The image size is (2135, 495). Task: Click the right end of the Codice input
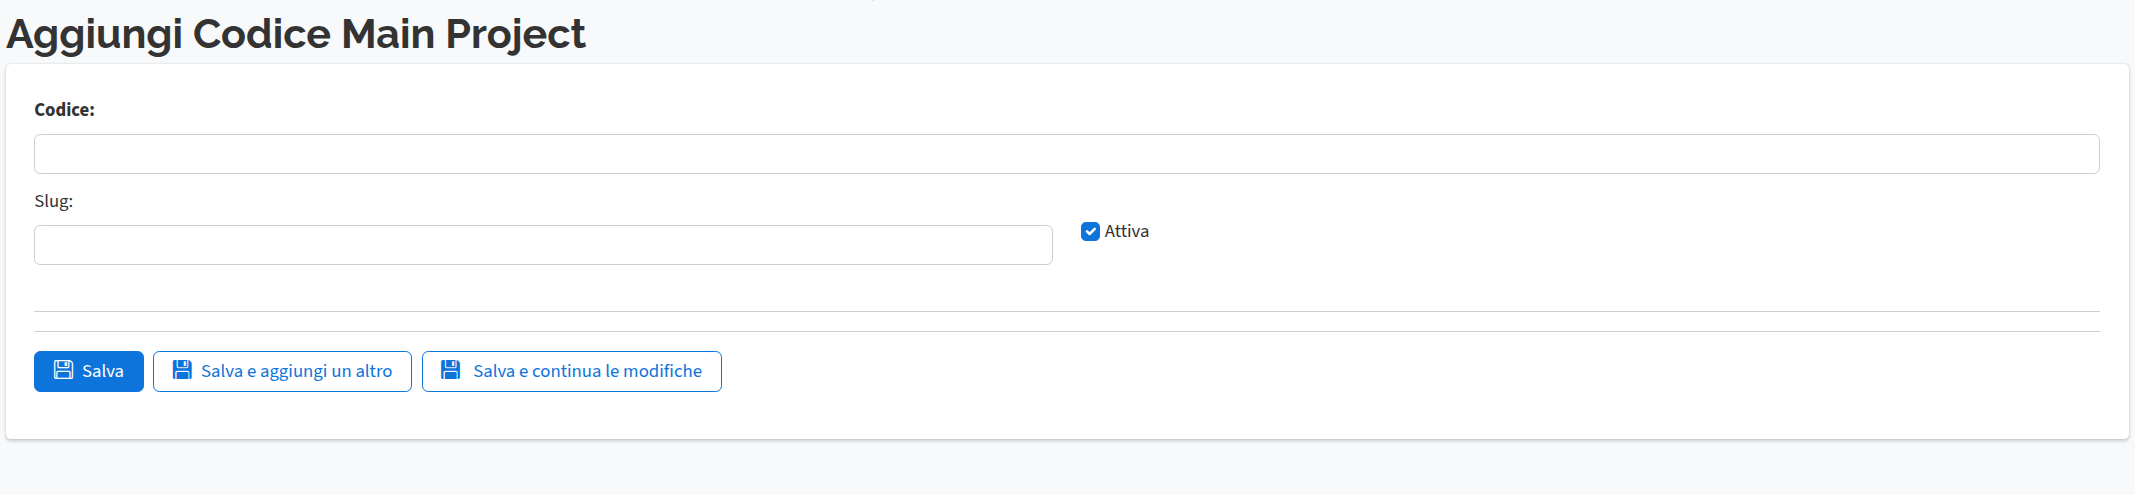2080,154
